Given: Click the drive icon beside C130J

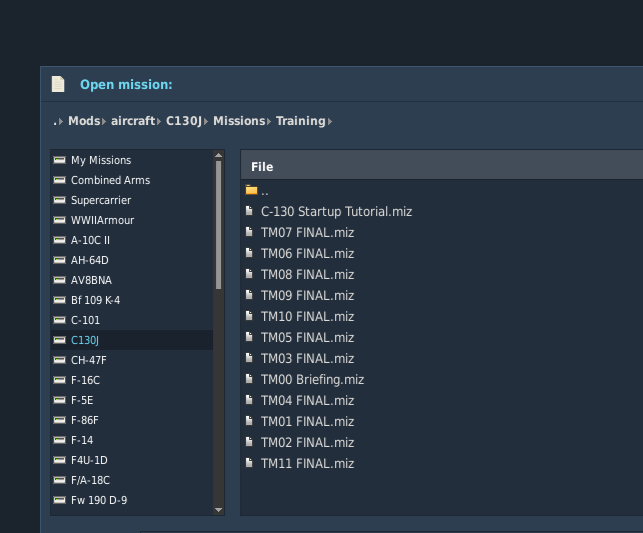Looking at the screenshot, I should point(59,340).
